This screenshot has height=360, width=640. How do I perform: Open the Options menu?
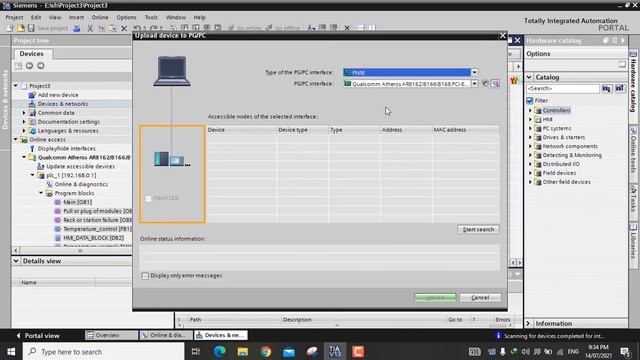[x=127, y=18]
